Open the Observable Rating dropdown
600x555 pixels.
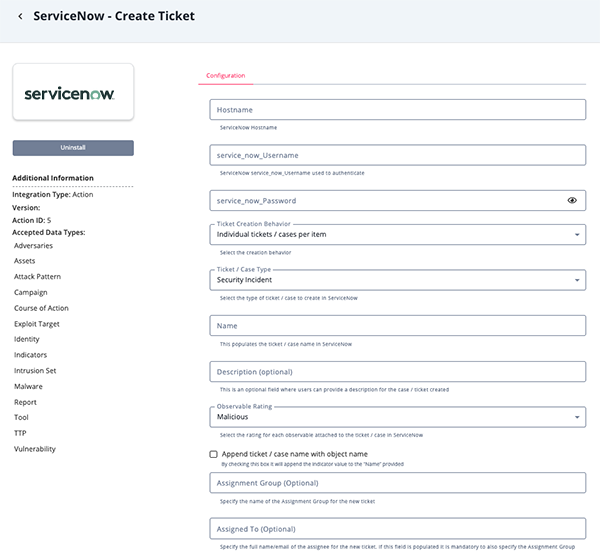tap(397, 417)
